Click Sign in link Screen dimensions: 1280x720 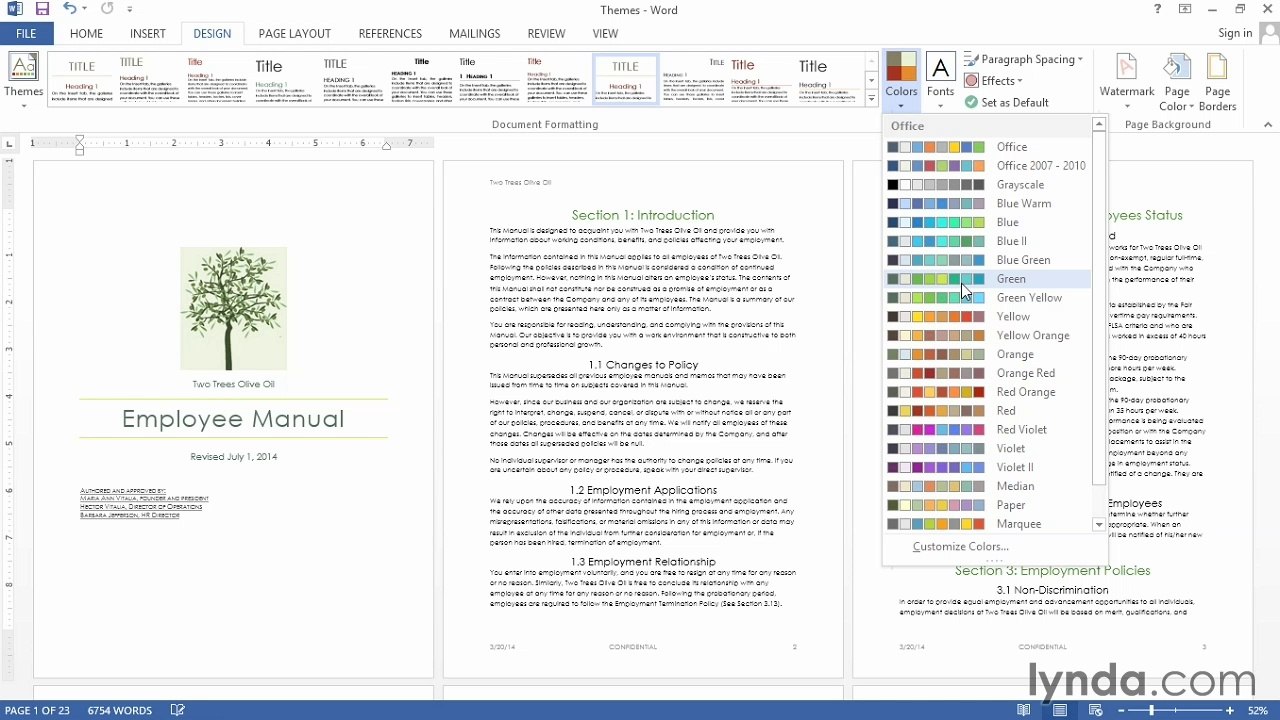coord(1235,33)
